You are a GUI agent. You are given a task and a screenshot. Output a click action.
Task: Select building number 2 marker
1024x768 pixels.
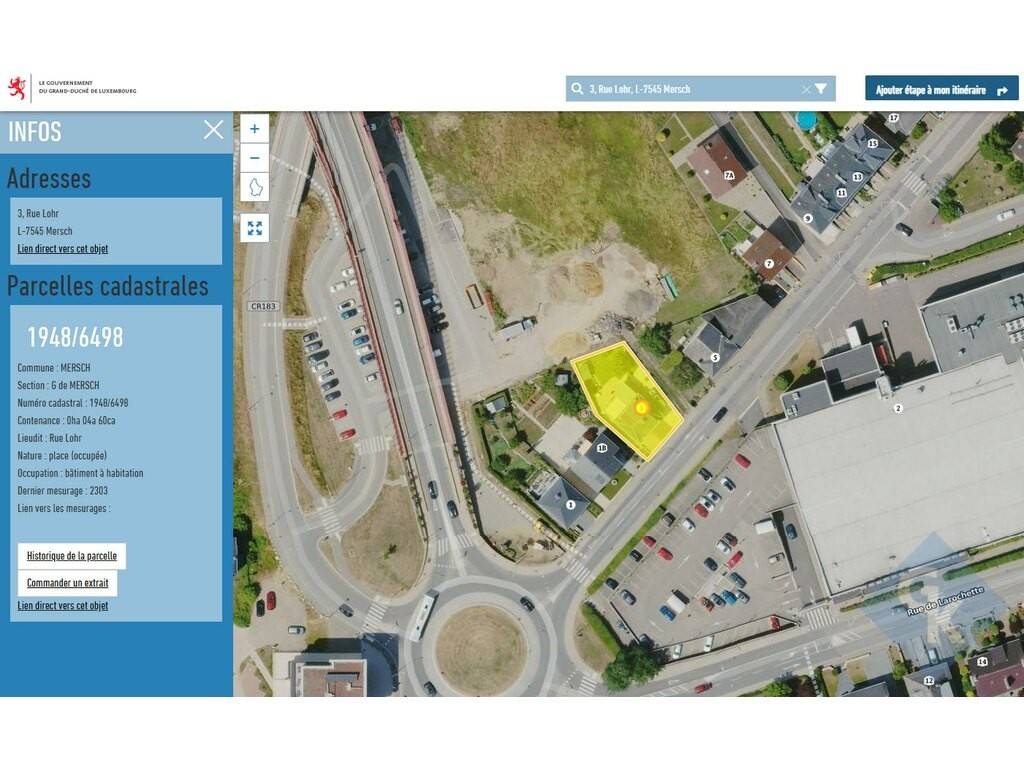pyautogui.click(x=897, y=408)
